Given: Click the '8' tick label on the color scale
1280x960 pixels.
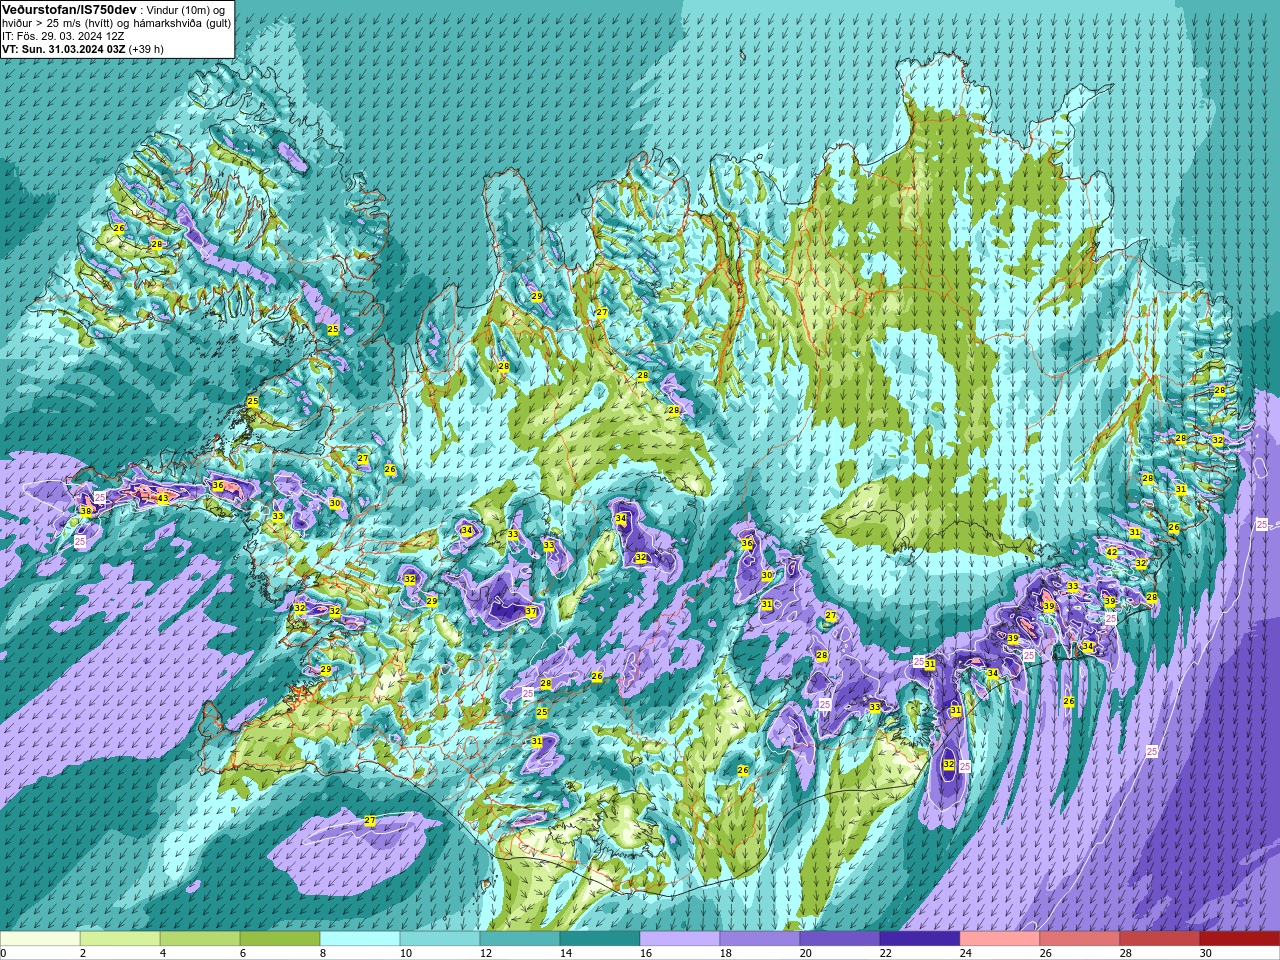Looking at the screenshot, I should [324, 953].
